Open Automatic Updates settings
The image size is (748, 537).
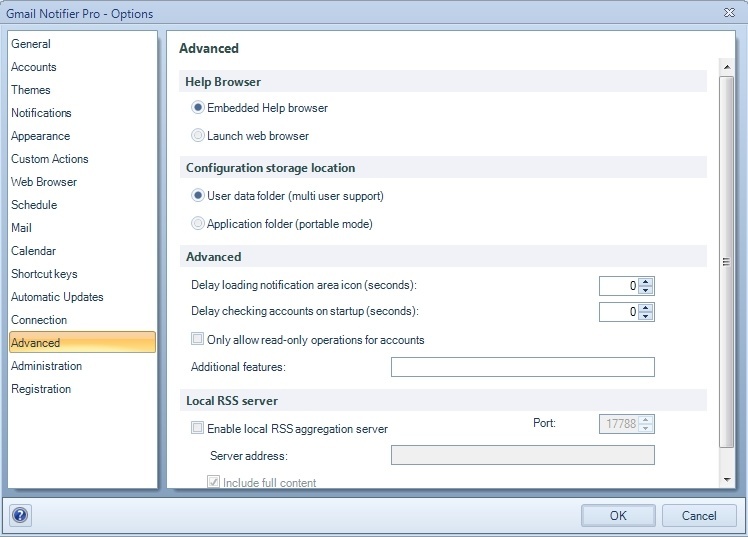tap(83, 297)
